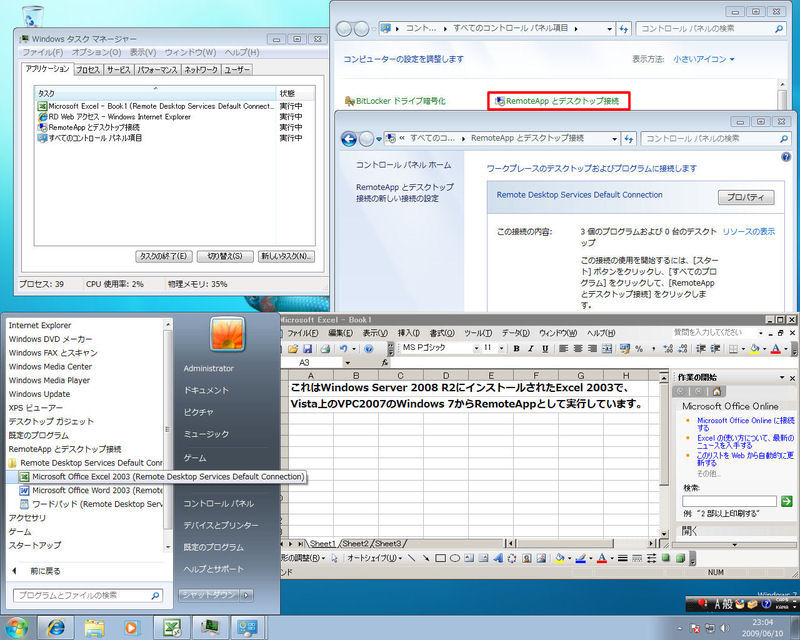
Task: Click the Home icon in Excel task pane
Action: click(x=716, y=391)
